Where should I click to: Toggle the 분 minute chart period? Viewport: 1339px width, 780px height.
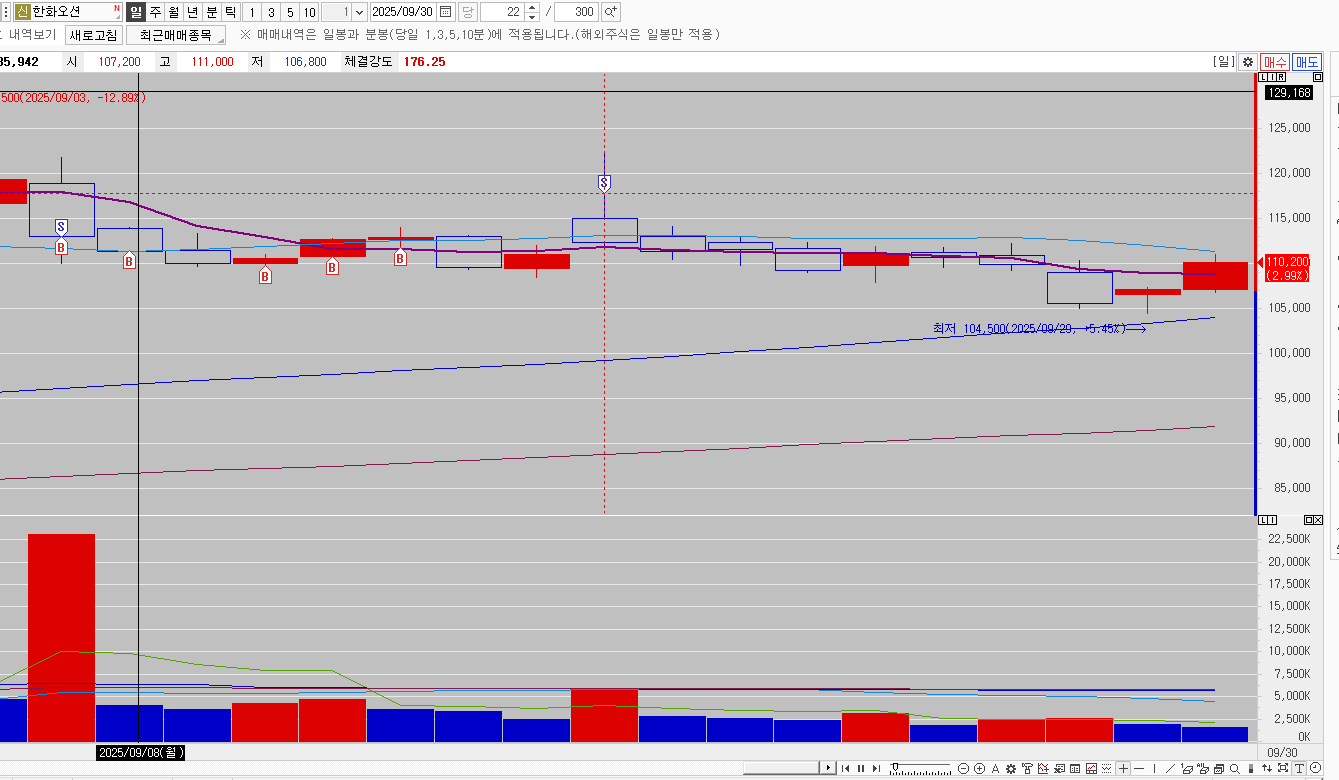tap(211, 12)
